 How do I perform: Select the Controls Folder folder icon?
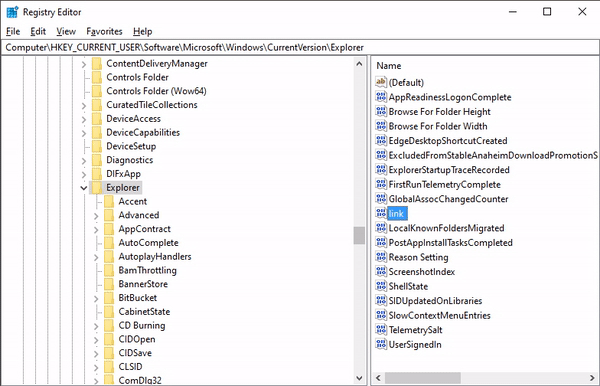tap(97, 77)
